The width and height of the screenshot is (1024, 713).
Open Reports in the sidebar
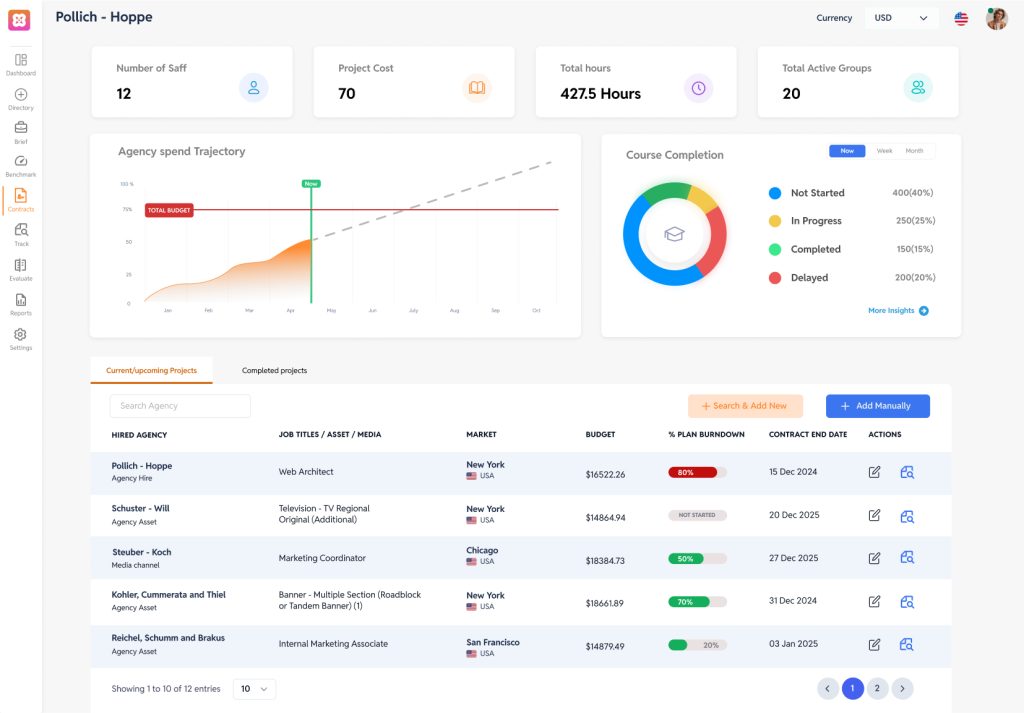21,300
